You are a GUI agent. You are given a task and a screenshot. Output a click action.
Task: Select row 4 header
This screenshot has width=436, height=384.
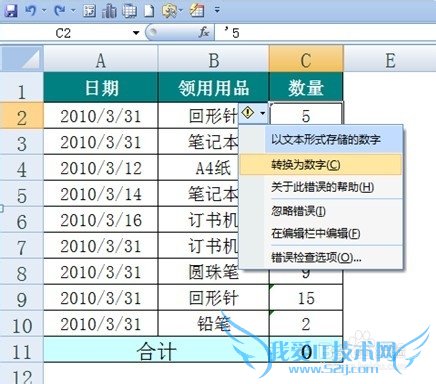click(22, 168)
